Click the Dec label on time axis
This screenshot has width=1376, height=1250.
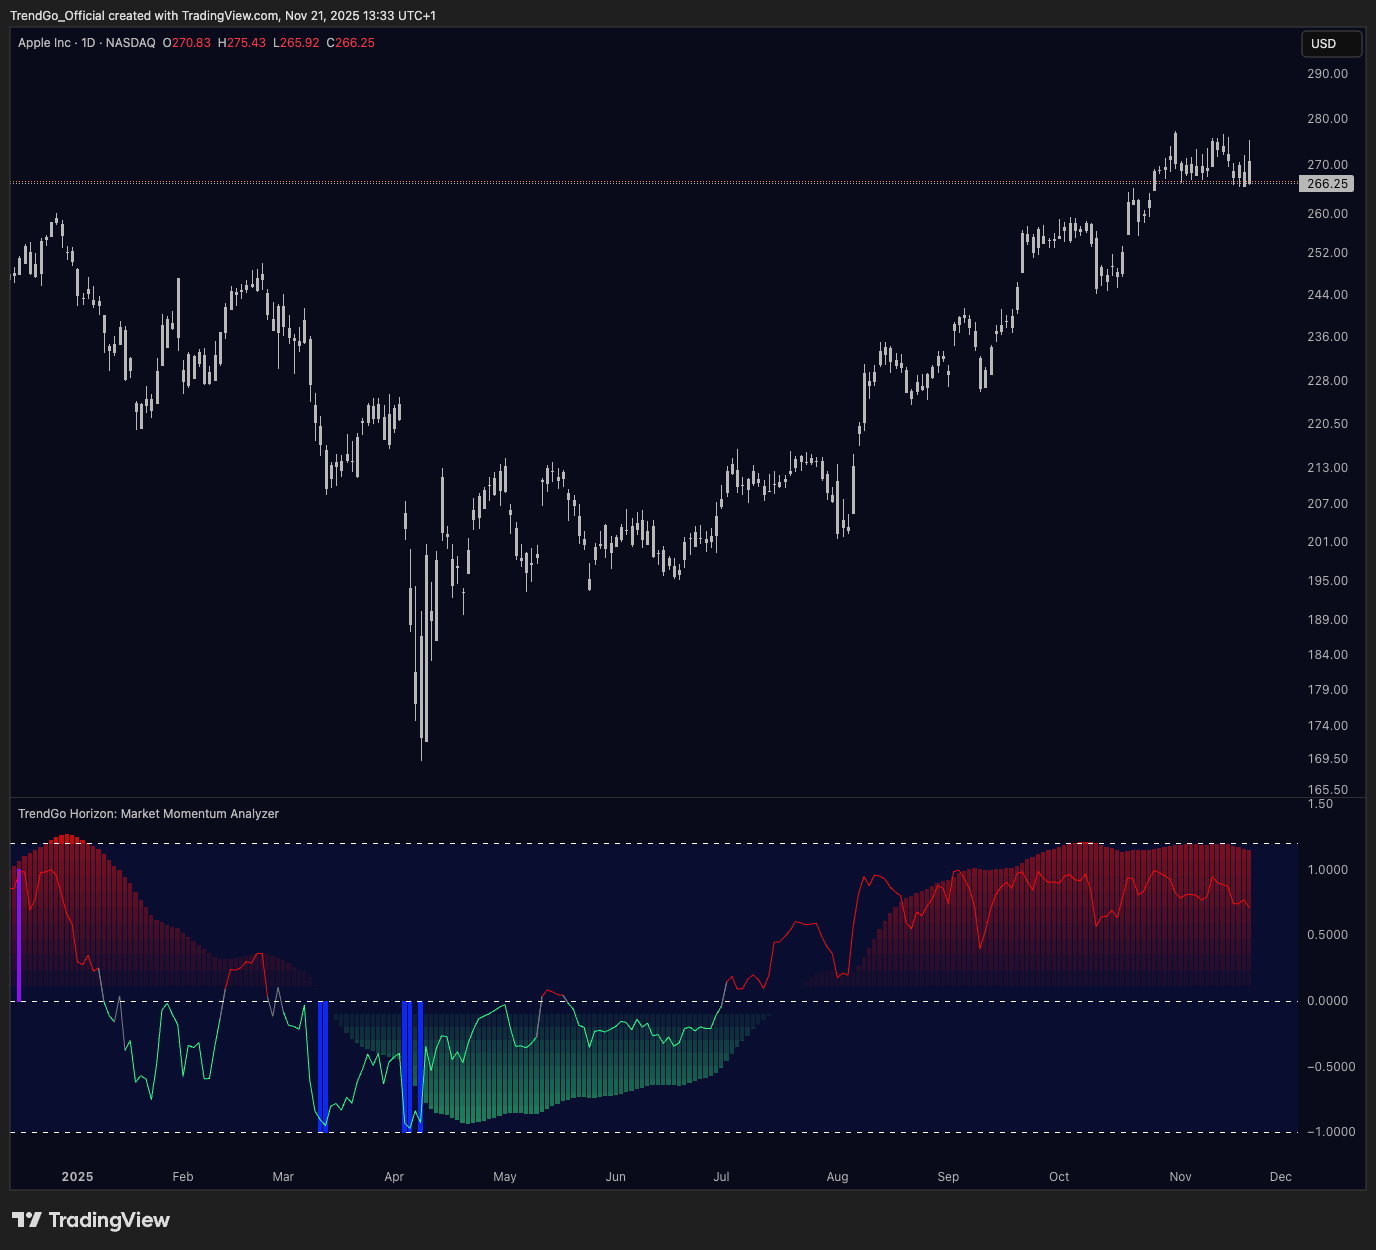click(x=1281, y=1177)
